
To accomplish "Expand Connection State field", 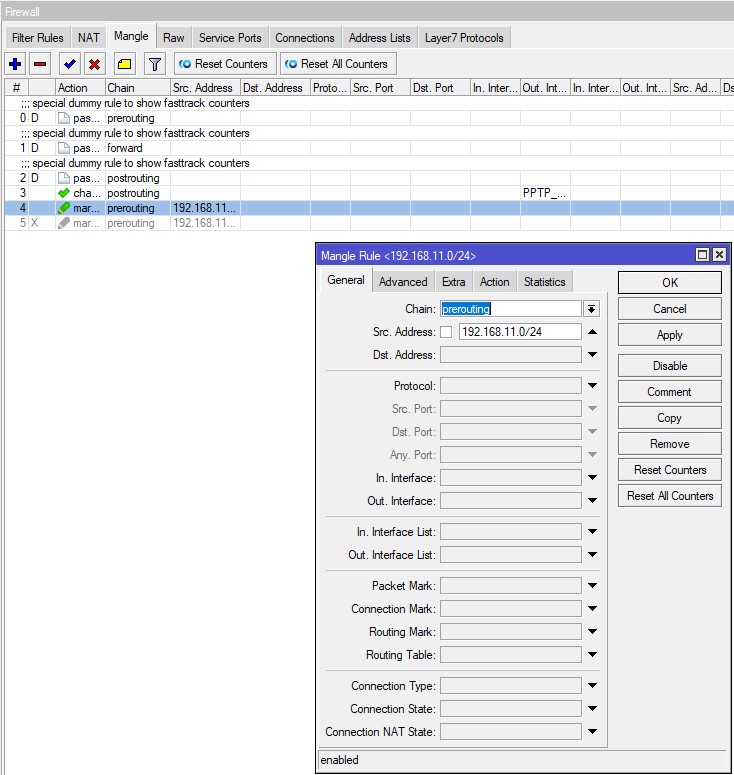I will (x=592, y=708).
